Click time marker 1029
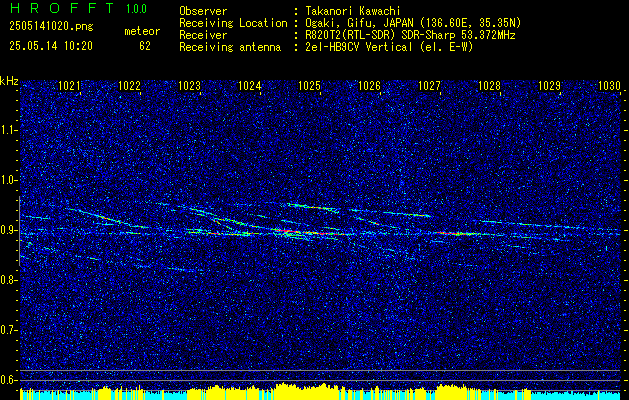 (x=549, y=85)
